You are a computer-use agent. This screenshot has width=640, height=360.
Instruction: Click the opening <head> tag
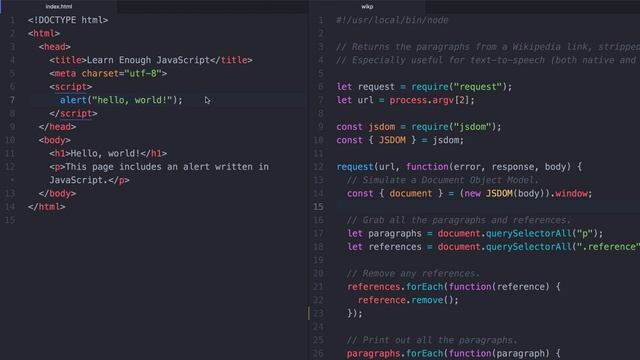55,47
